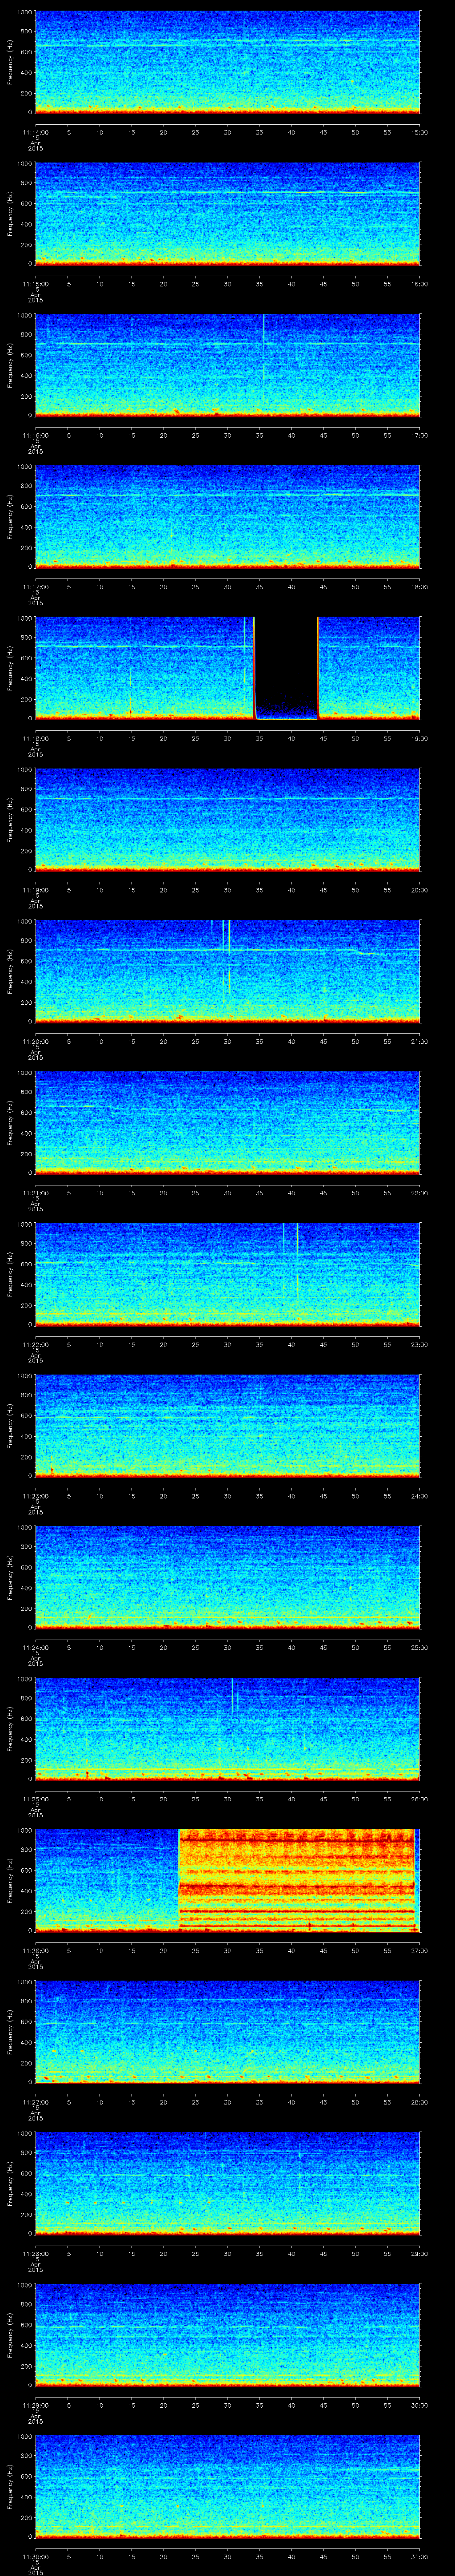Click the 19:00 end time label
Screen dimensions: 455x2576
pos(419,738)
